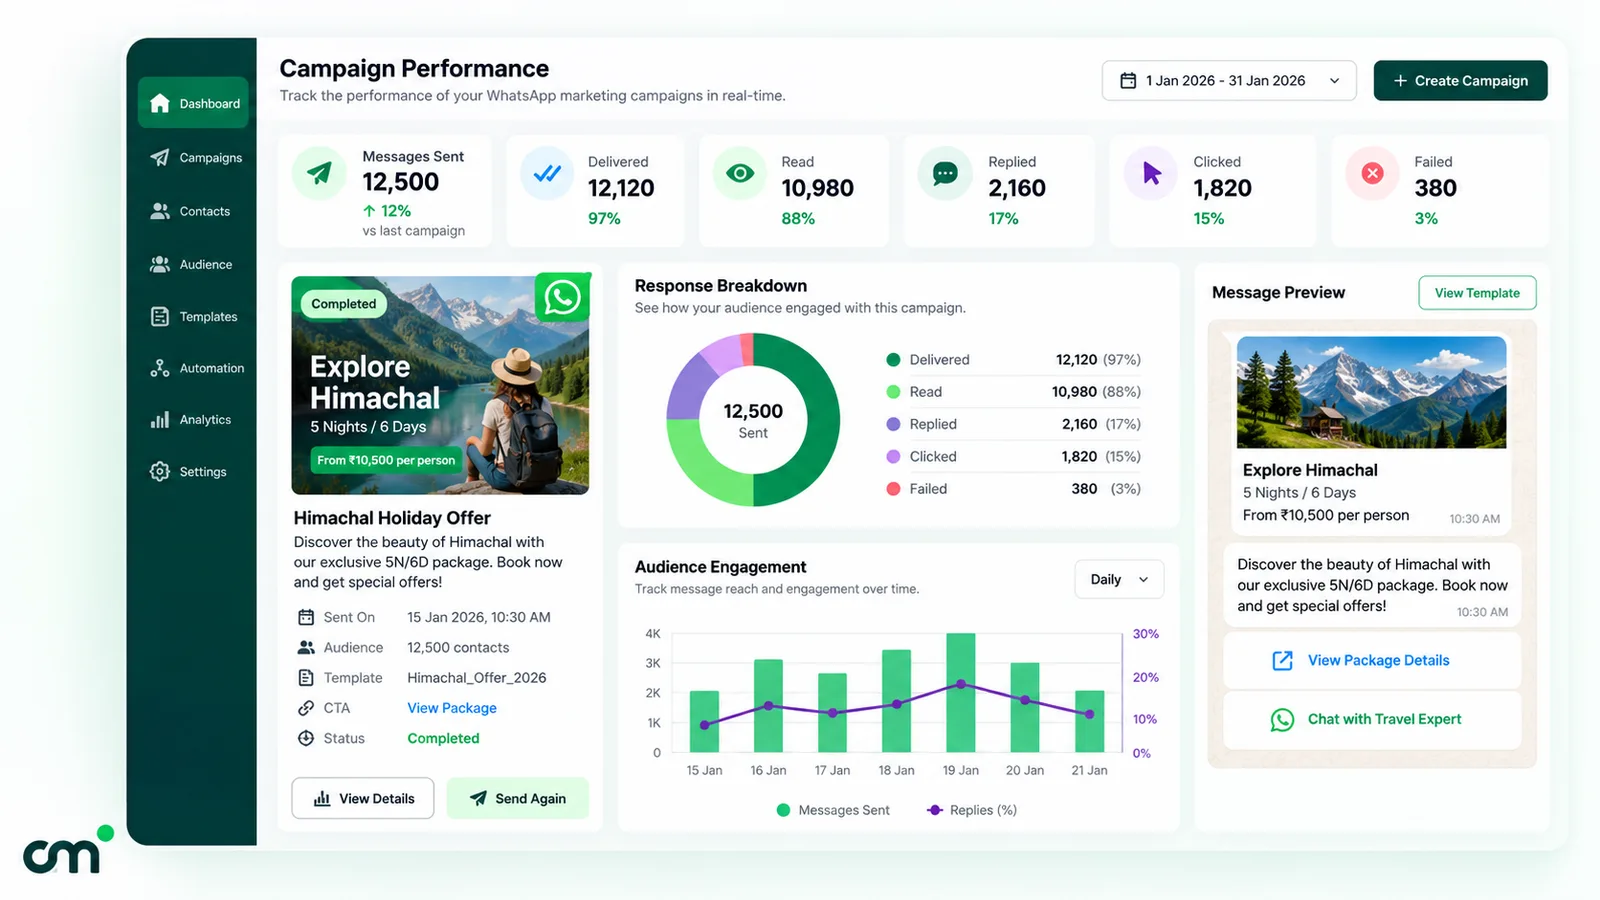Open the Explore Himachal campaign image
1600x900 pixels.
pos(440,385)
